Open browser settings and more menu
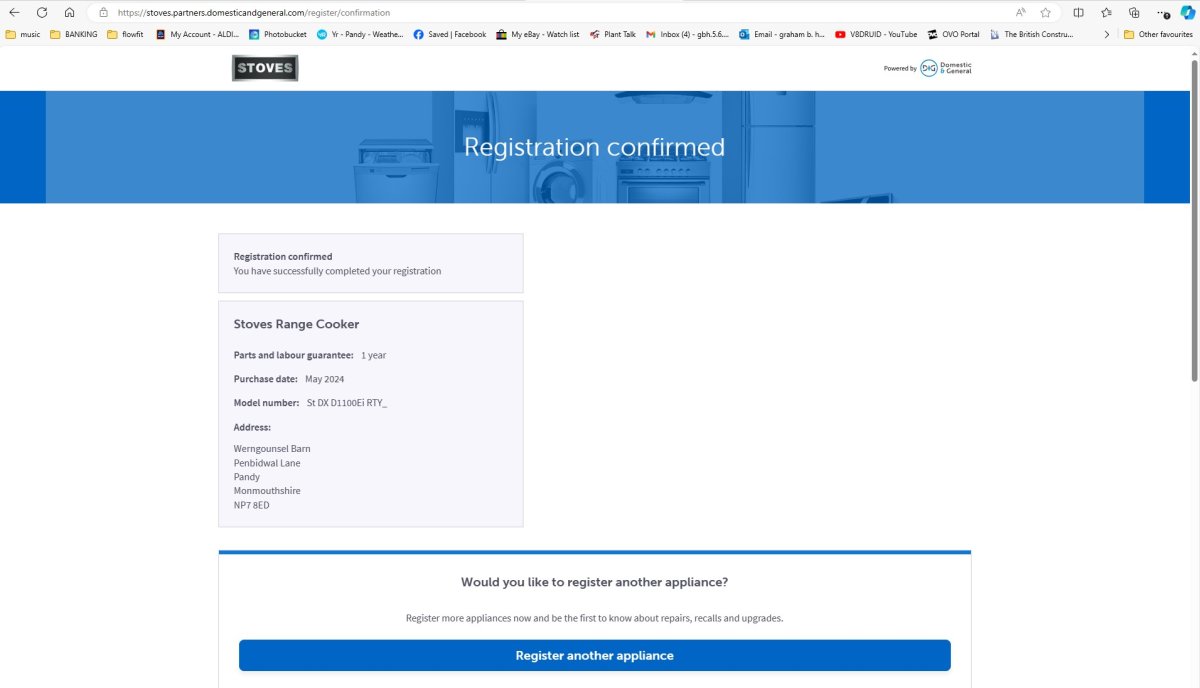Viewport: 1200px width, 688px height. (1162, 13)
